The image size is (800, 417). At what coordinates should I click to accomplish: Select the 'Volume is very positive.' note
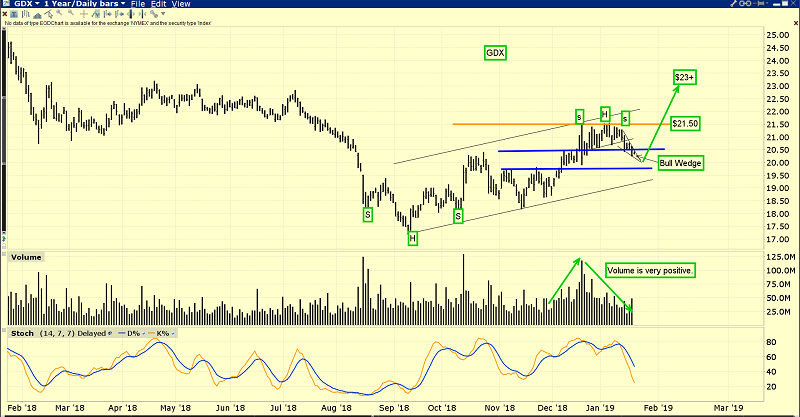(650, 271)
